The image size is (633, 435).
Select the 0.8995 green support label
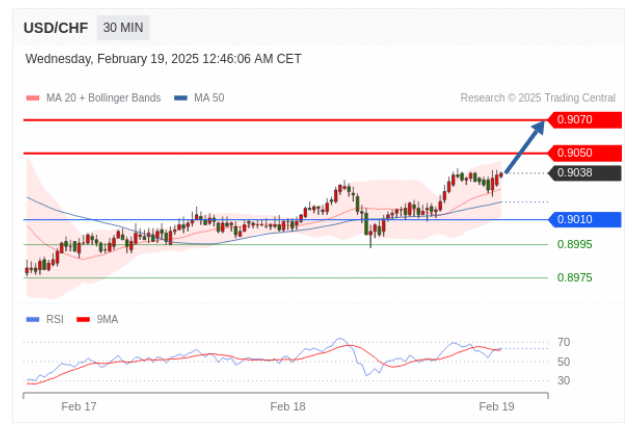click(574, 244)
